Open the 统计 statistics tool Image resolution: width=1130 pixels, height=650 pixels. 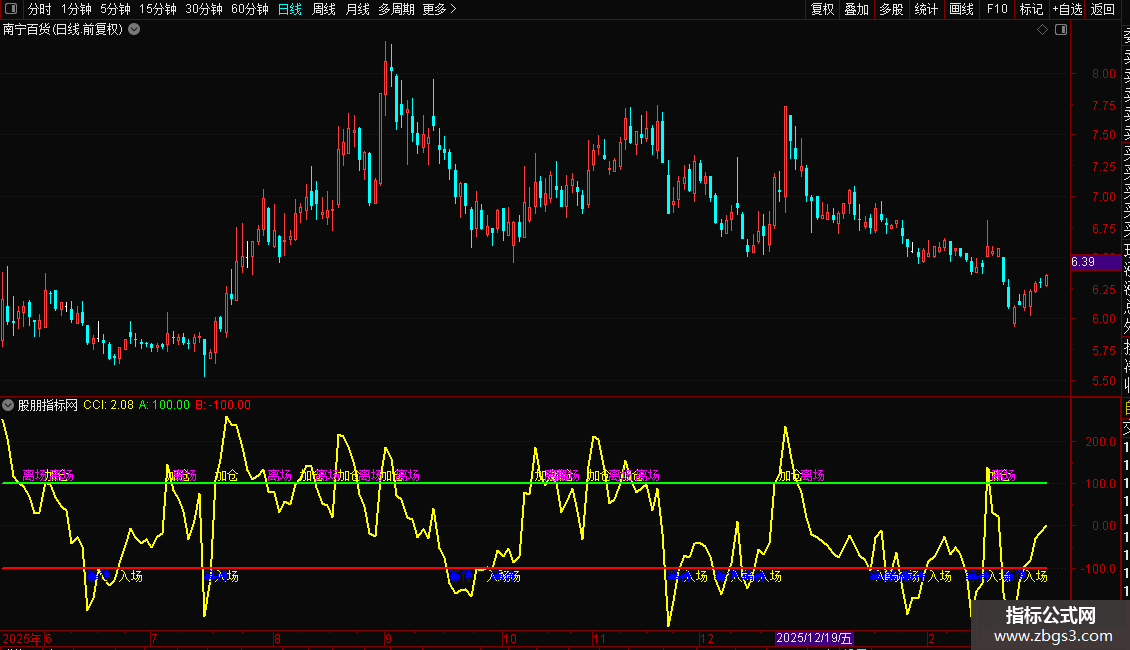coord(926,9)
